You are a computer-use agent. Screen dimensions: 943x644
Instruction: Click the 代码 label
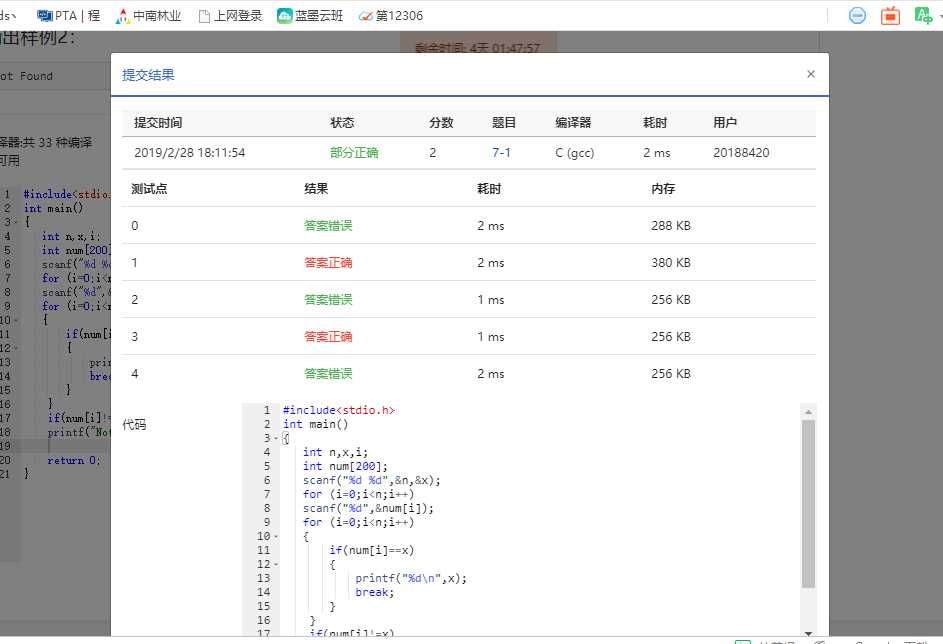(134, 425)
